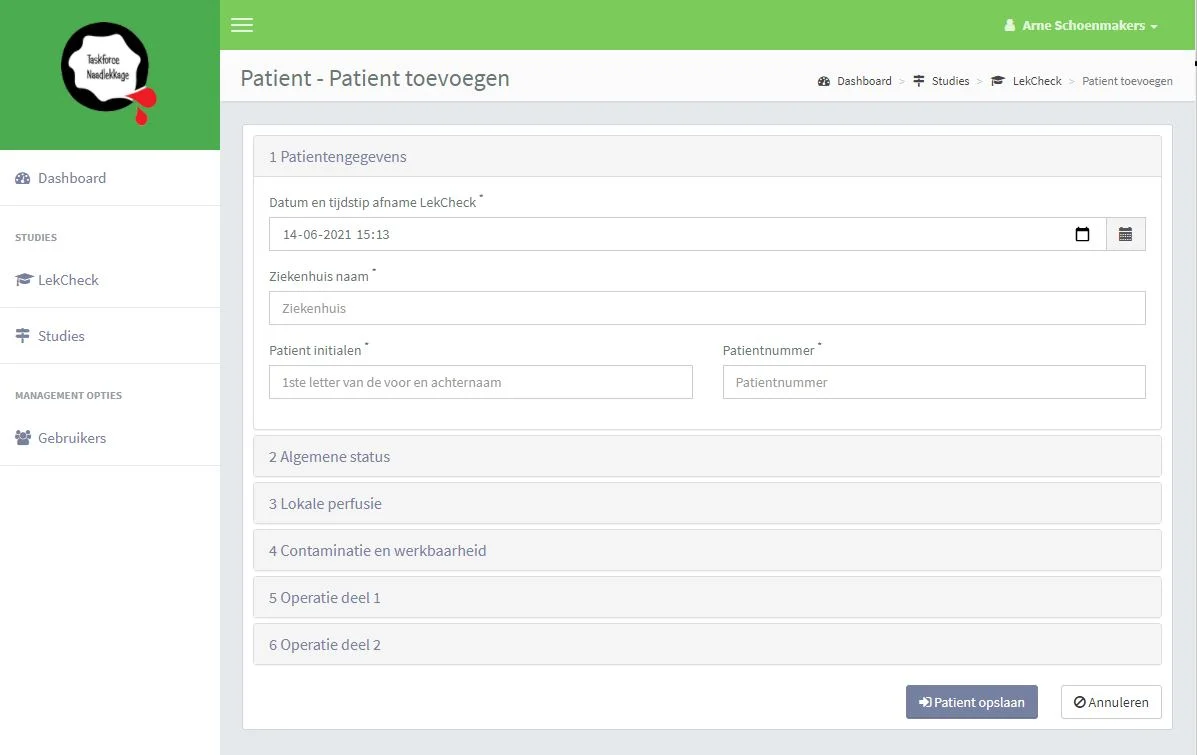1197x755 pixels.
Task: Click the hamburger menu icon in header
Action: click(x=242, y=25)
